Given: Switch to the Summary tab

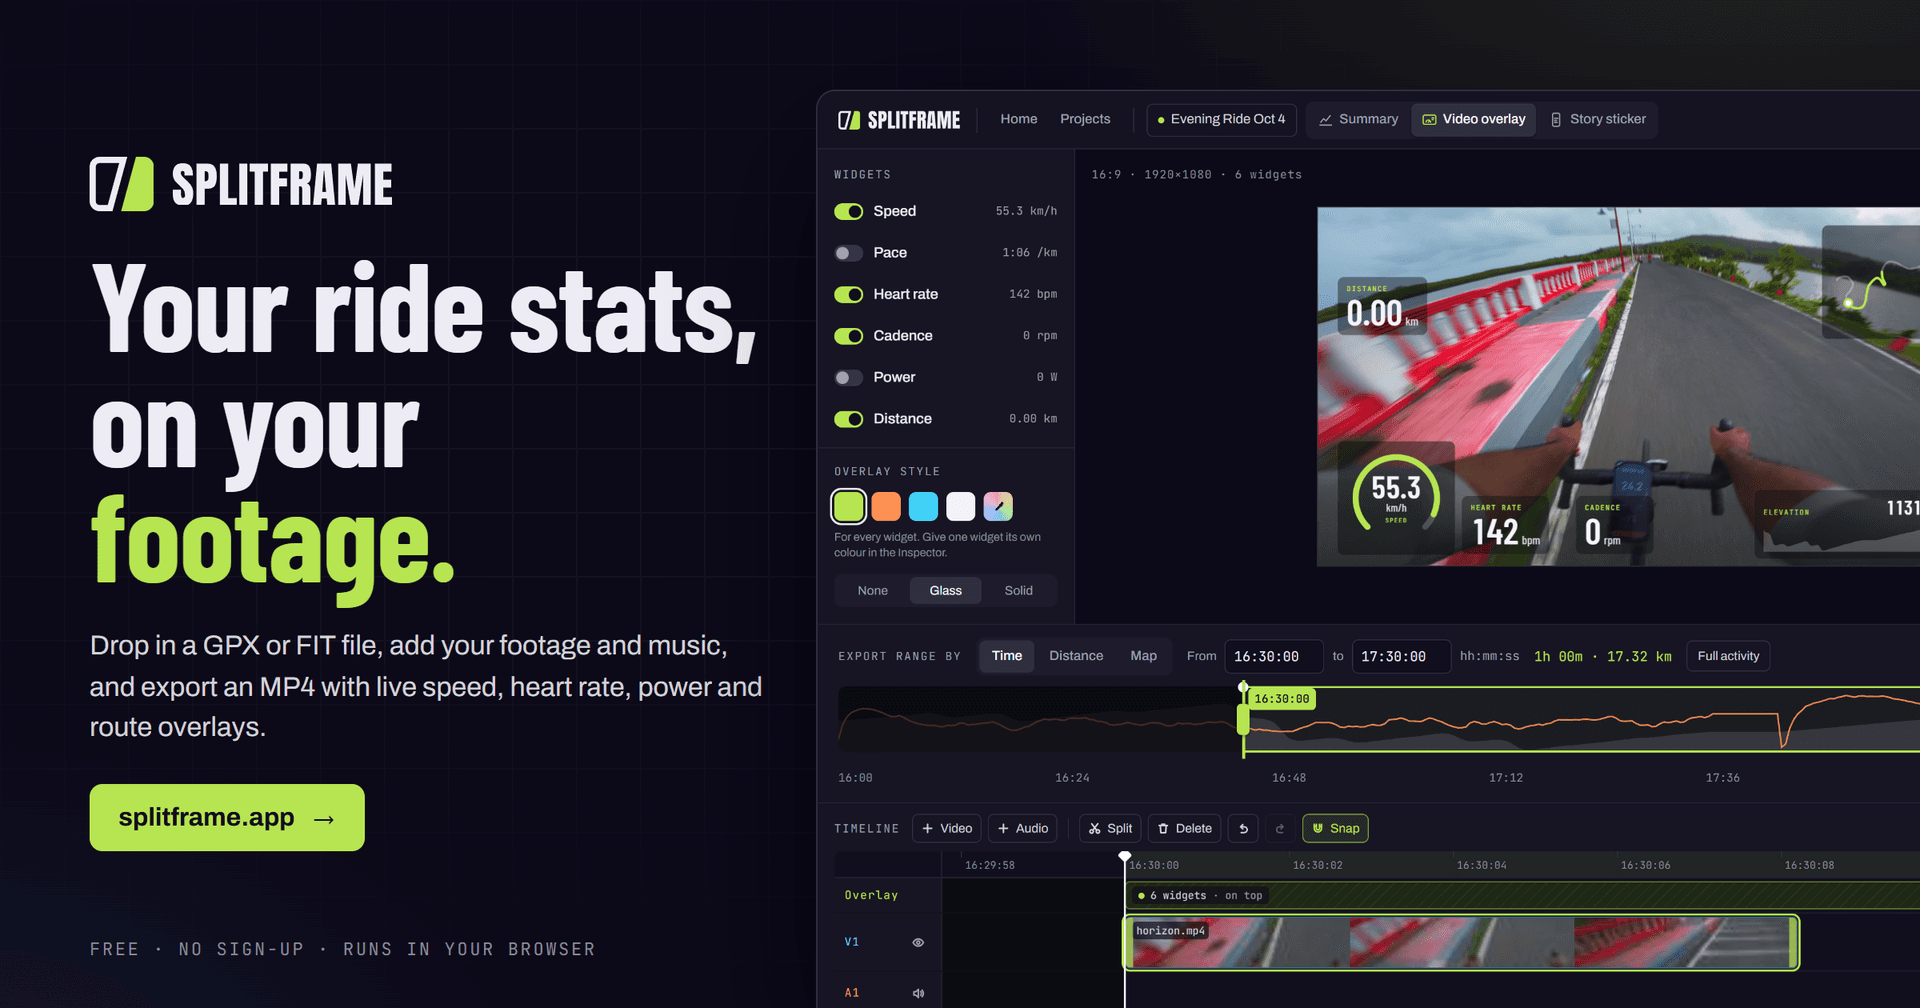Looking at the screenshot, I should pos(1358,119).
